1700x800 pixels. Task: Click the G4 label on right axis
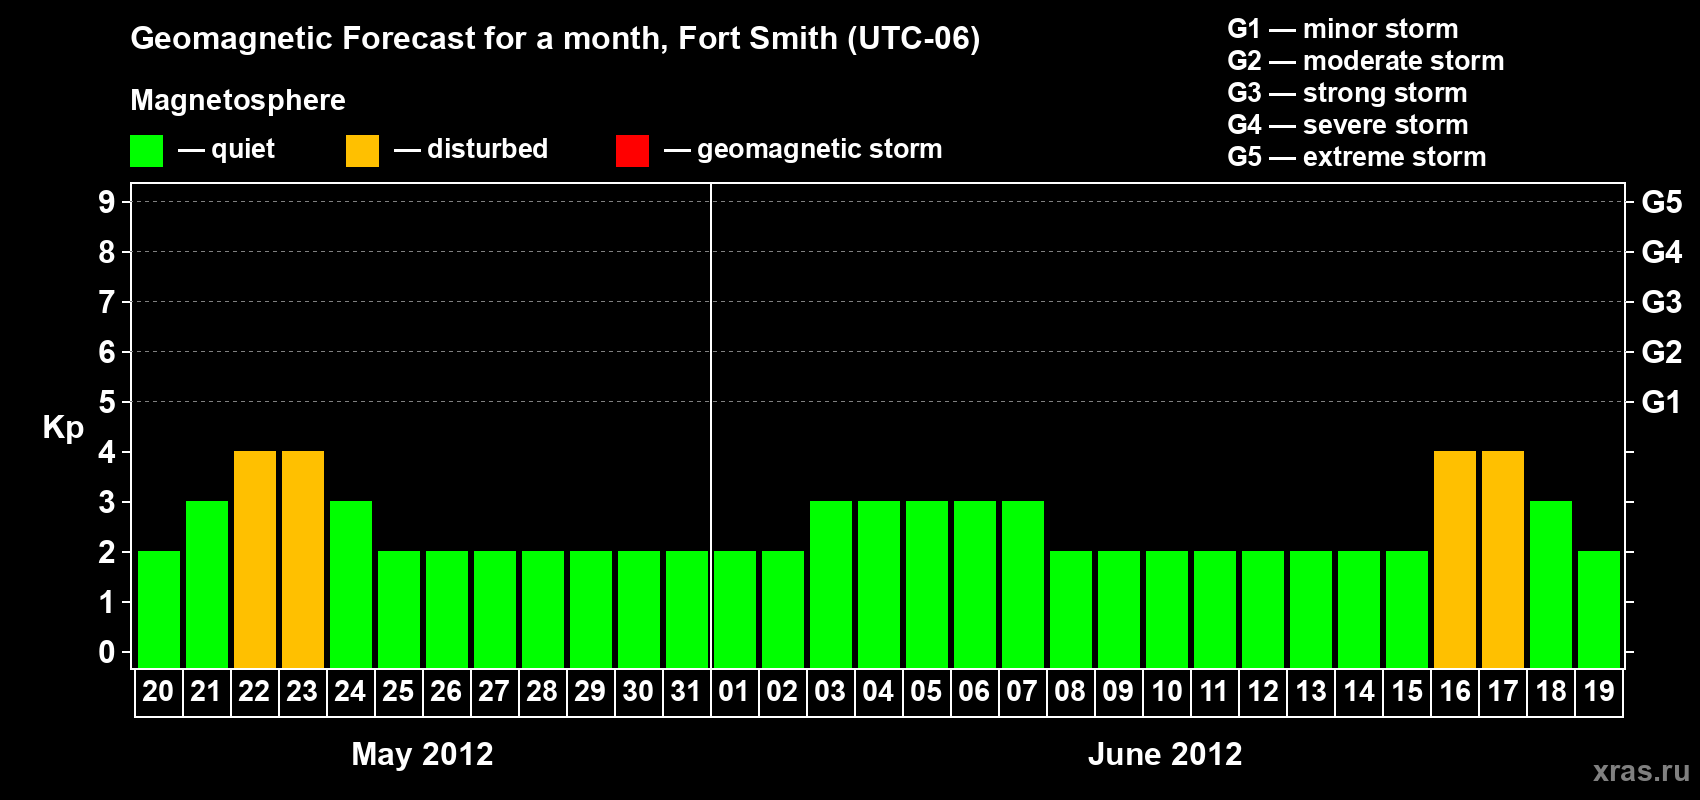(x=1662, y=252)
